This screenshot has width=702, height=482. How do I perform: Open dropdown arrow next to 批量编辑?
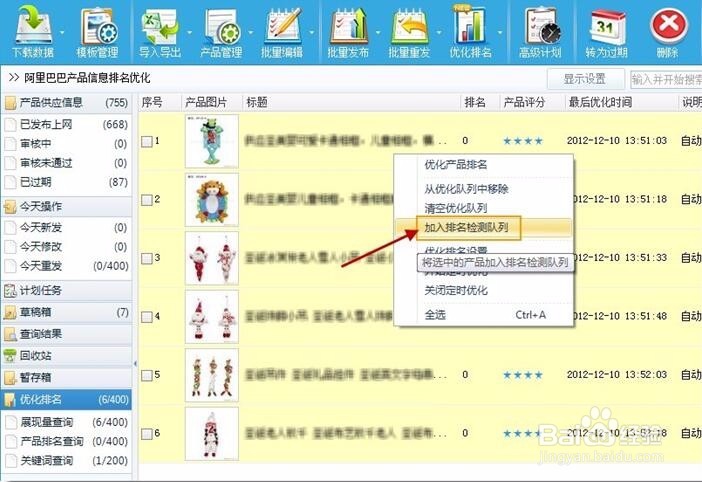click(312, 32)
